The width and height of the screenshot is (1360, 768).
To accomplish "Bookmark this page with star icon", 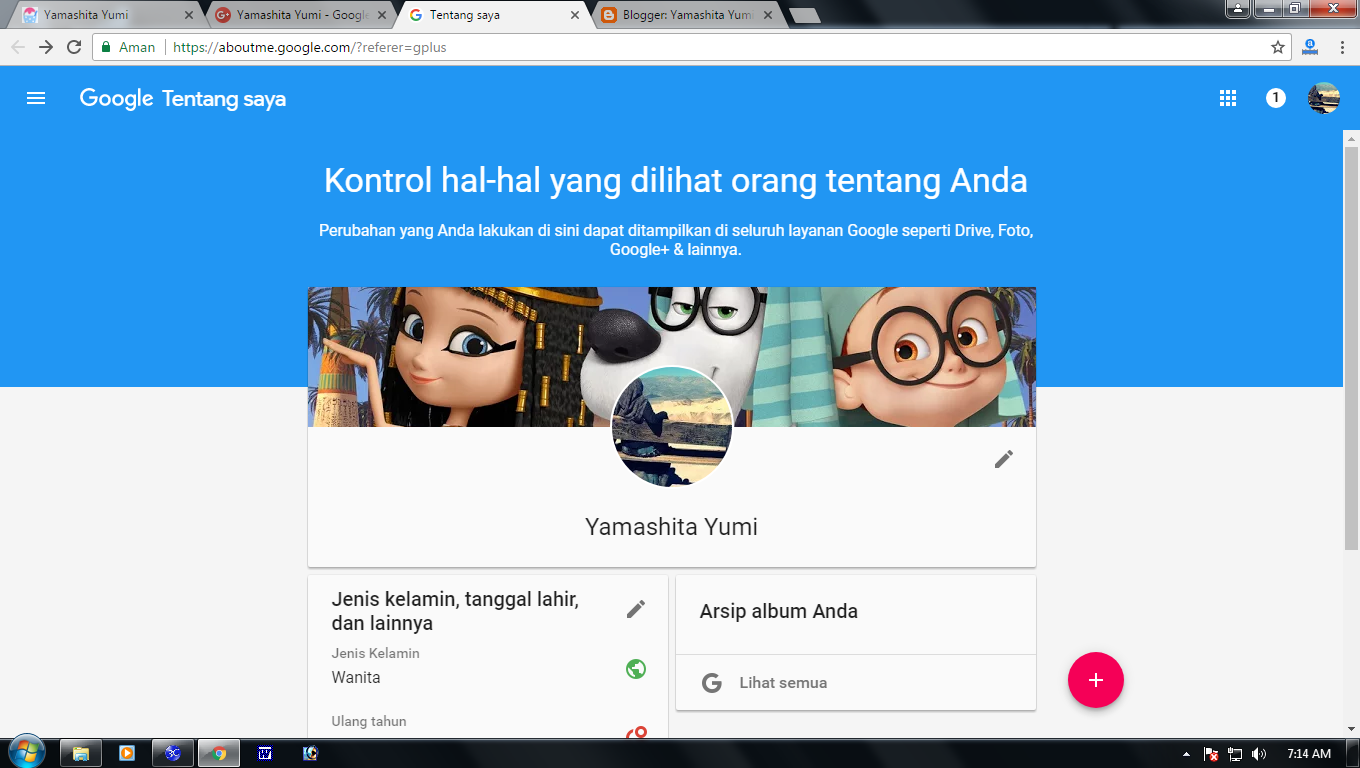I will (x=1277, y=47).
